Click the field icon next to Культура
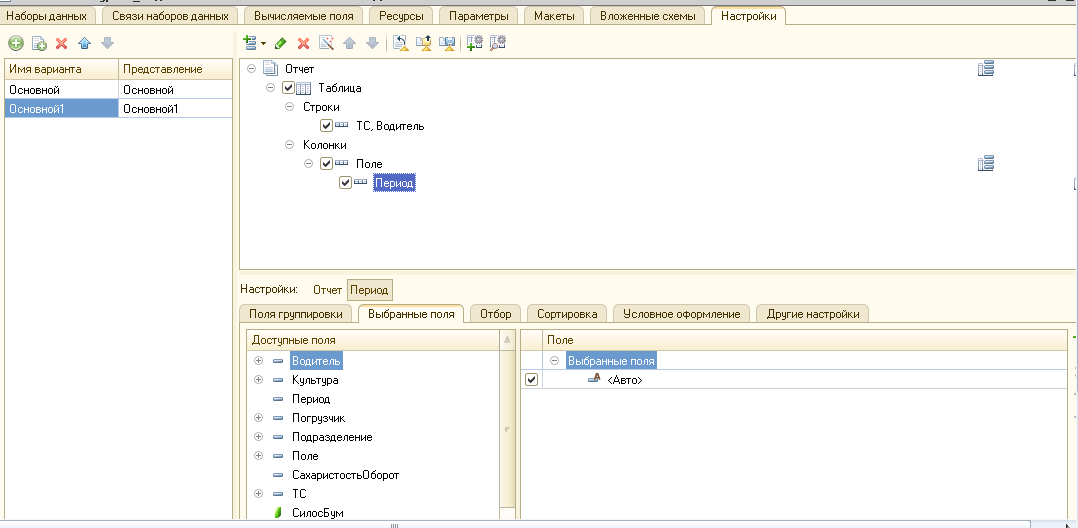The image size is (1078, 528). 278,380
